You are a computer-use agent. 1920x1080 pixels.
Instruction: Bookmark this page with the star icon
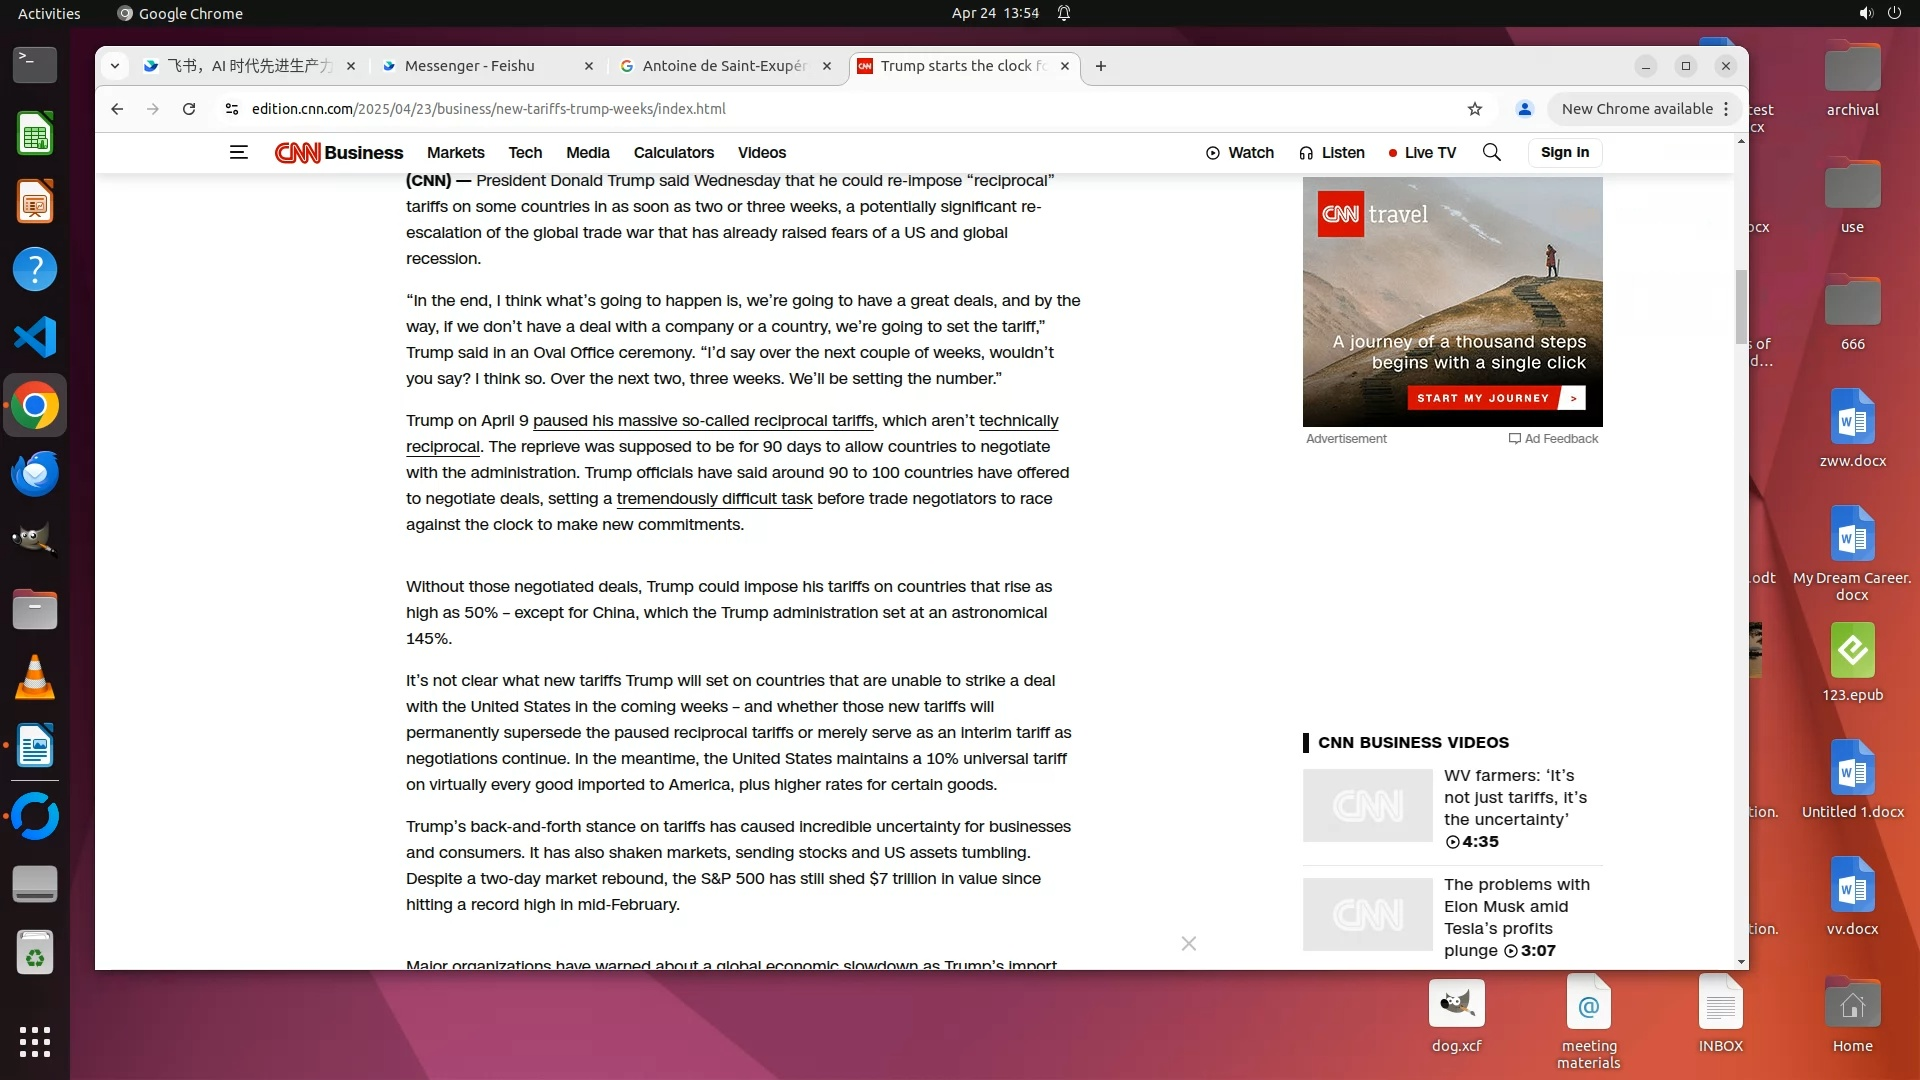pos(1474,109)
